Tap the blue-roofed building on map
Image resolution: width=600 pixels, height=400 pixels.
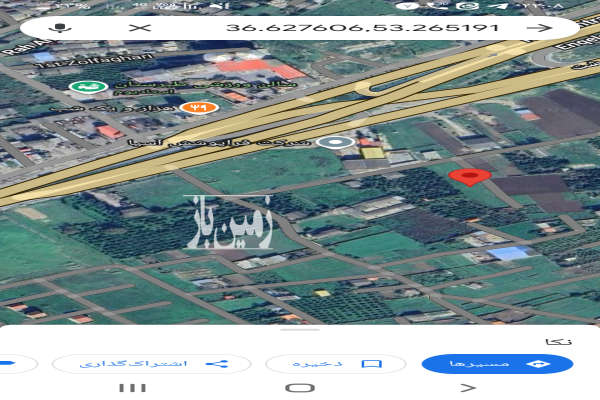[509, 253]
